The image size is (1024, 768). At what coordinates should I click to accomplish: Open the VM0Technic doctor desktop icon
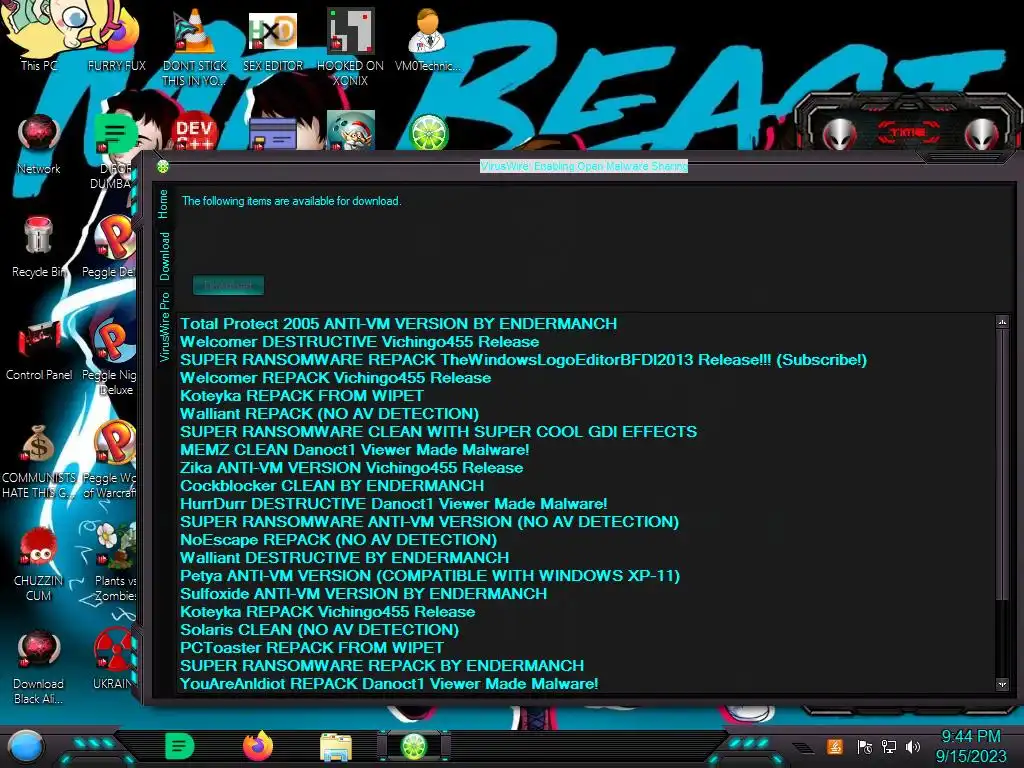pyautogui.click(x=428, y=39)
